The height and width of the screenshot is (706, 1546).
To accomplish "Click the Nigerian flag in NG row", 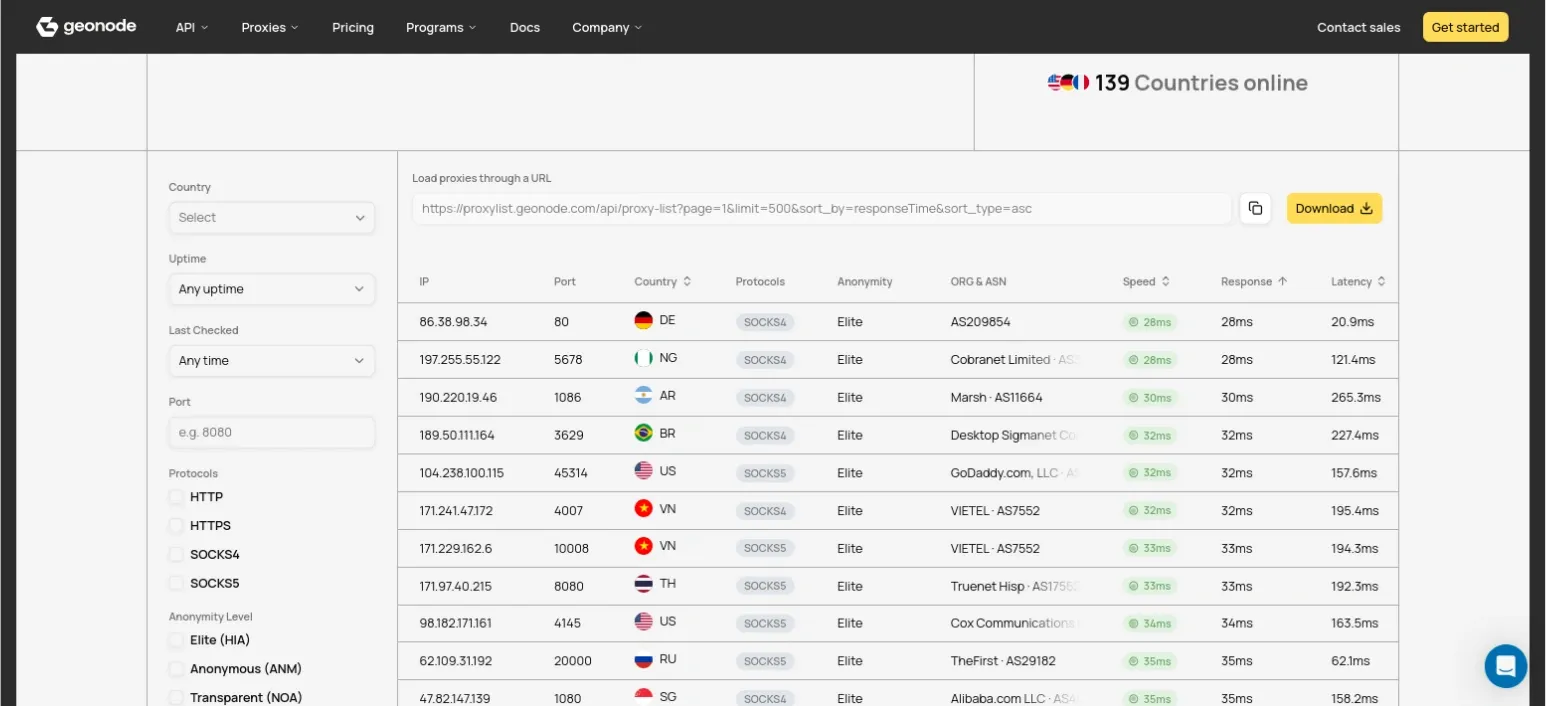I will tap(644, 358).
